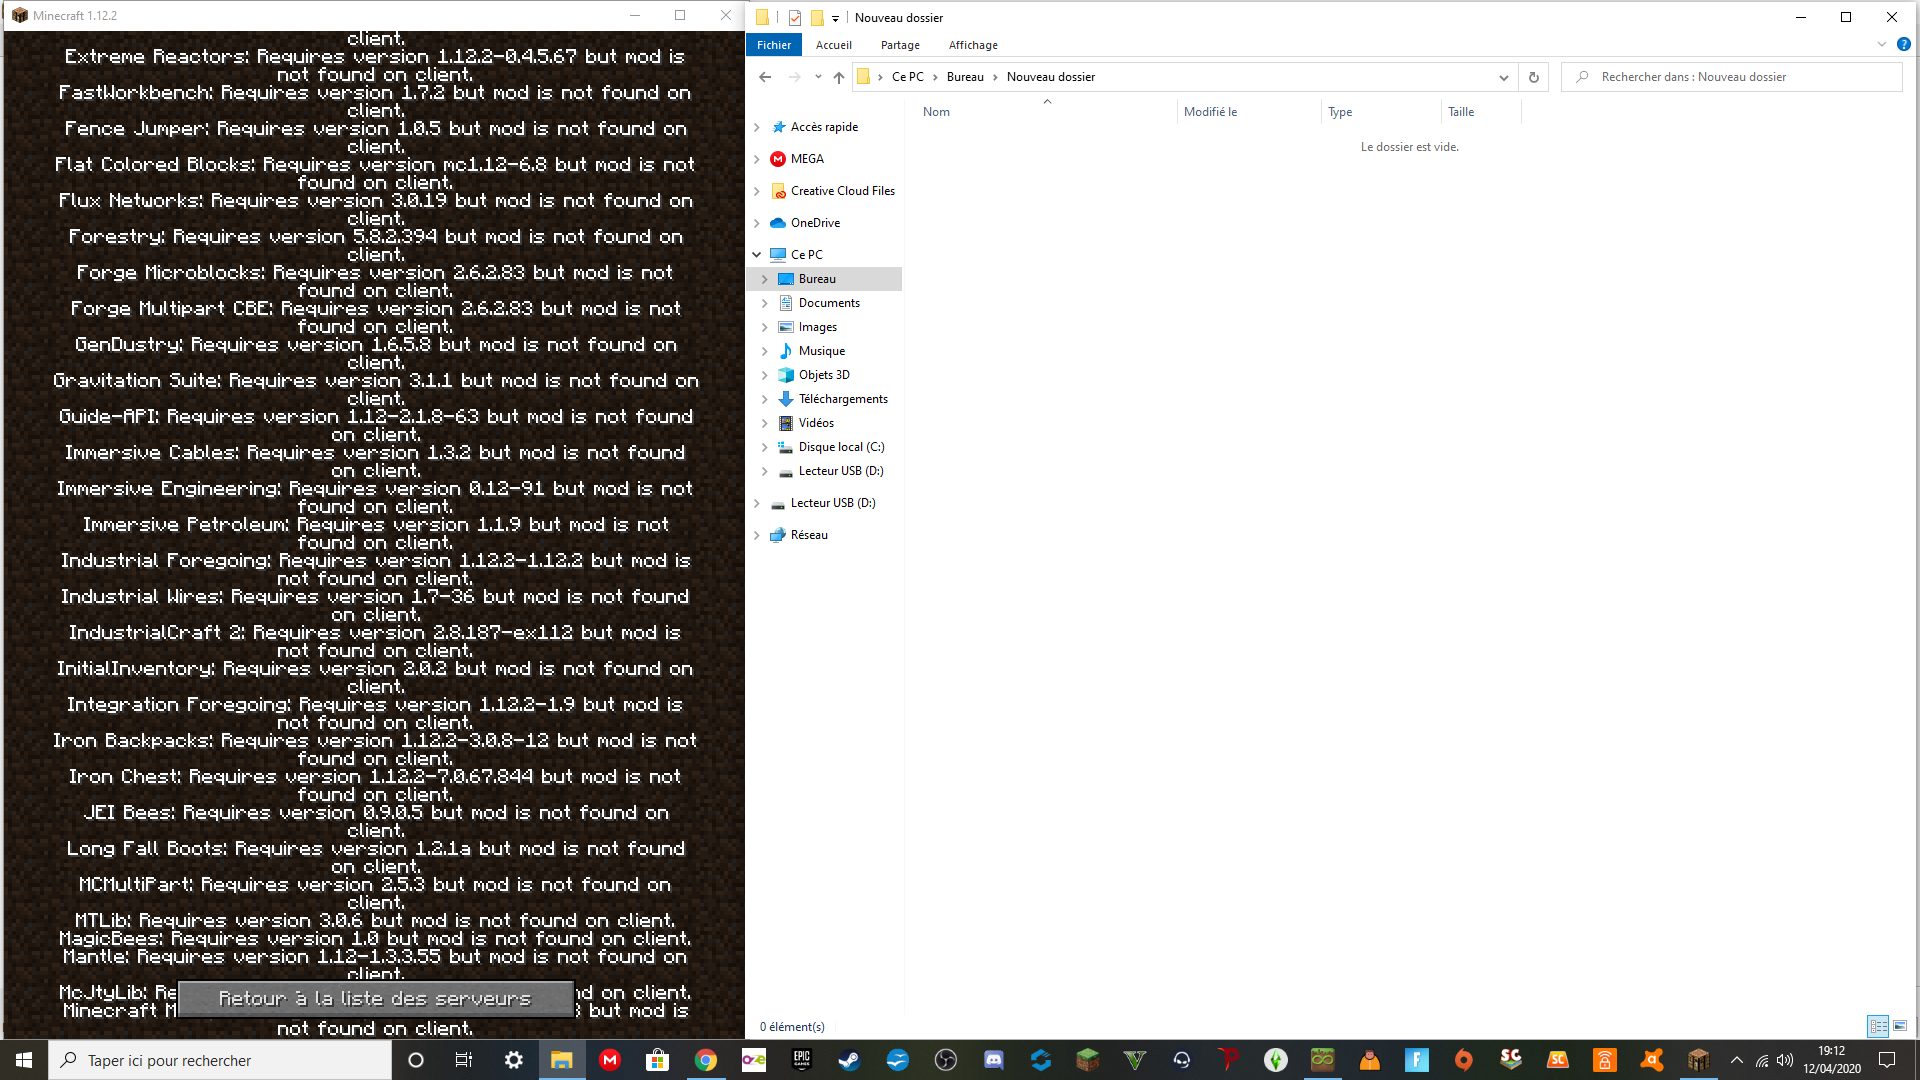The width and height of the screenshot is (1920, 1080).
Task: Click the taskbar search box
Action: (x=220, y=1060)
